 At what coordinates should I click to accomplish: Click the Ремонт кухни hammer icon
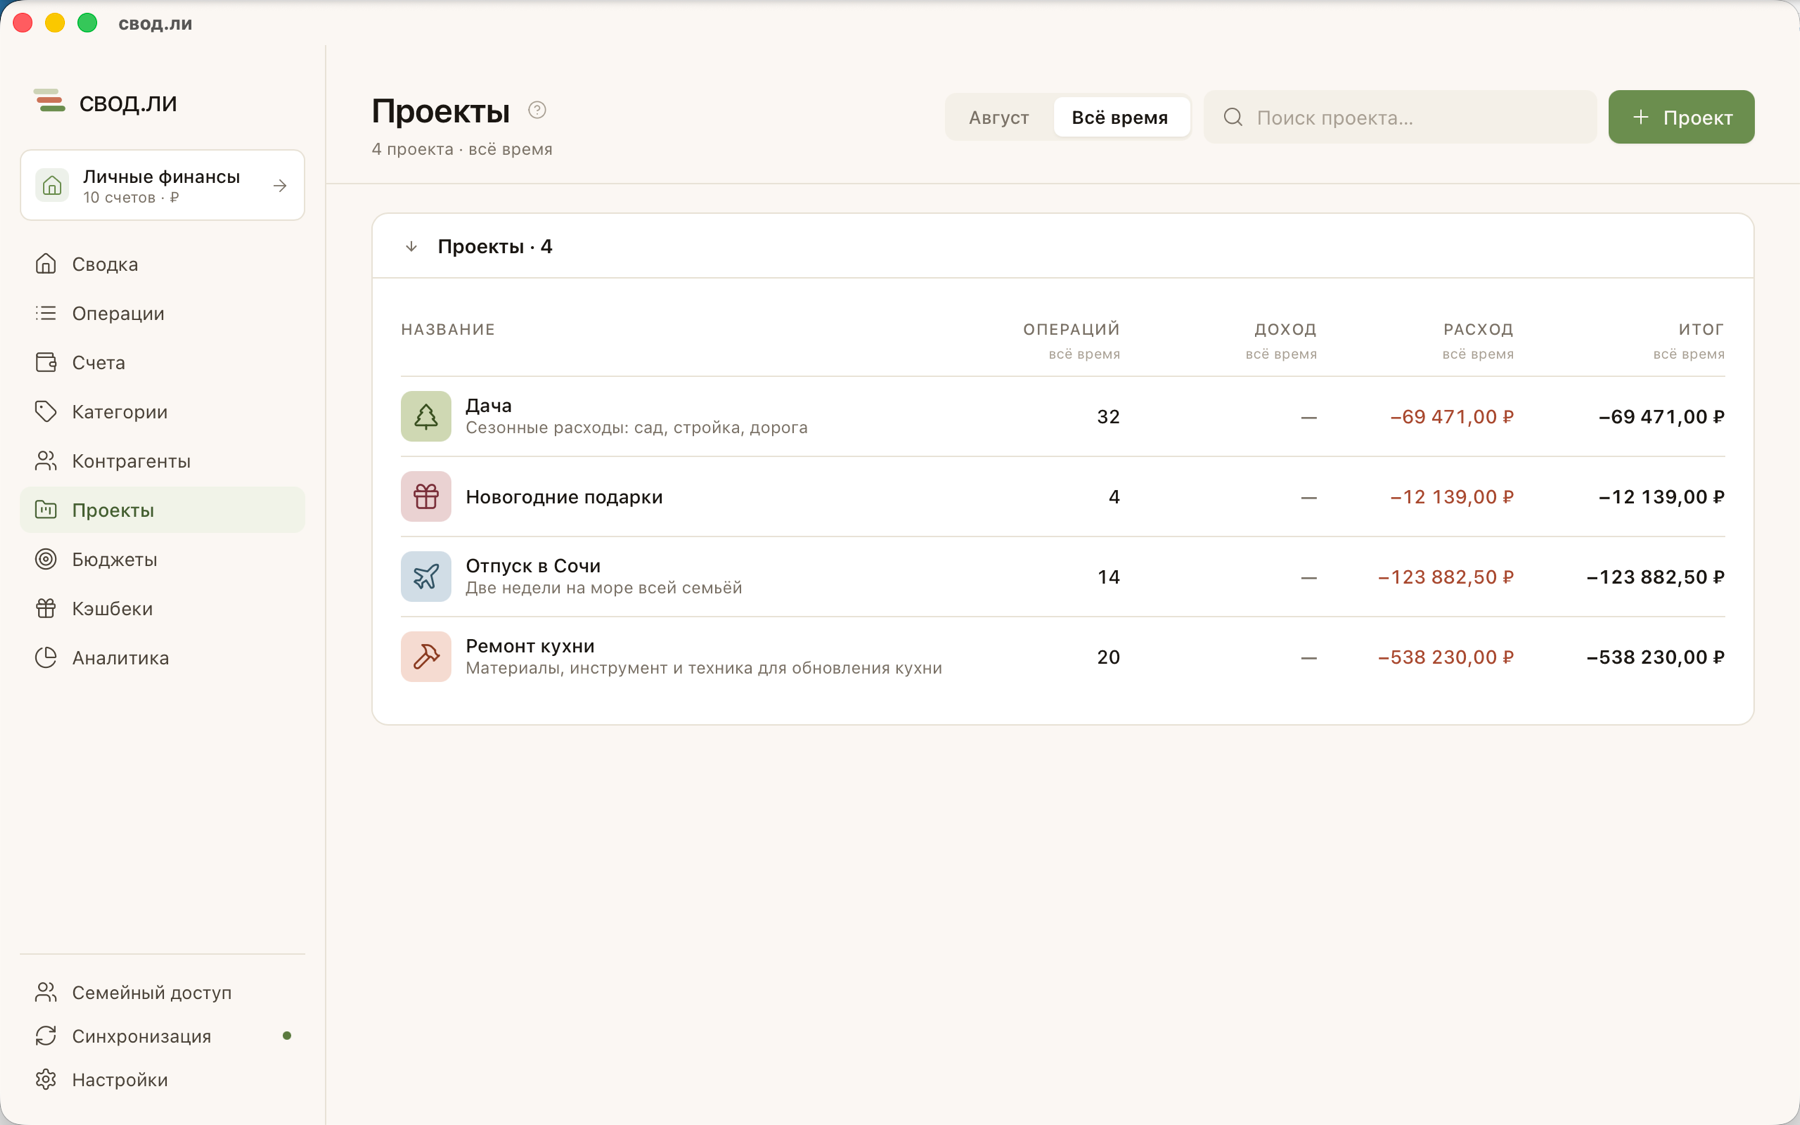tap(426, 656)
